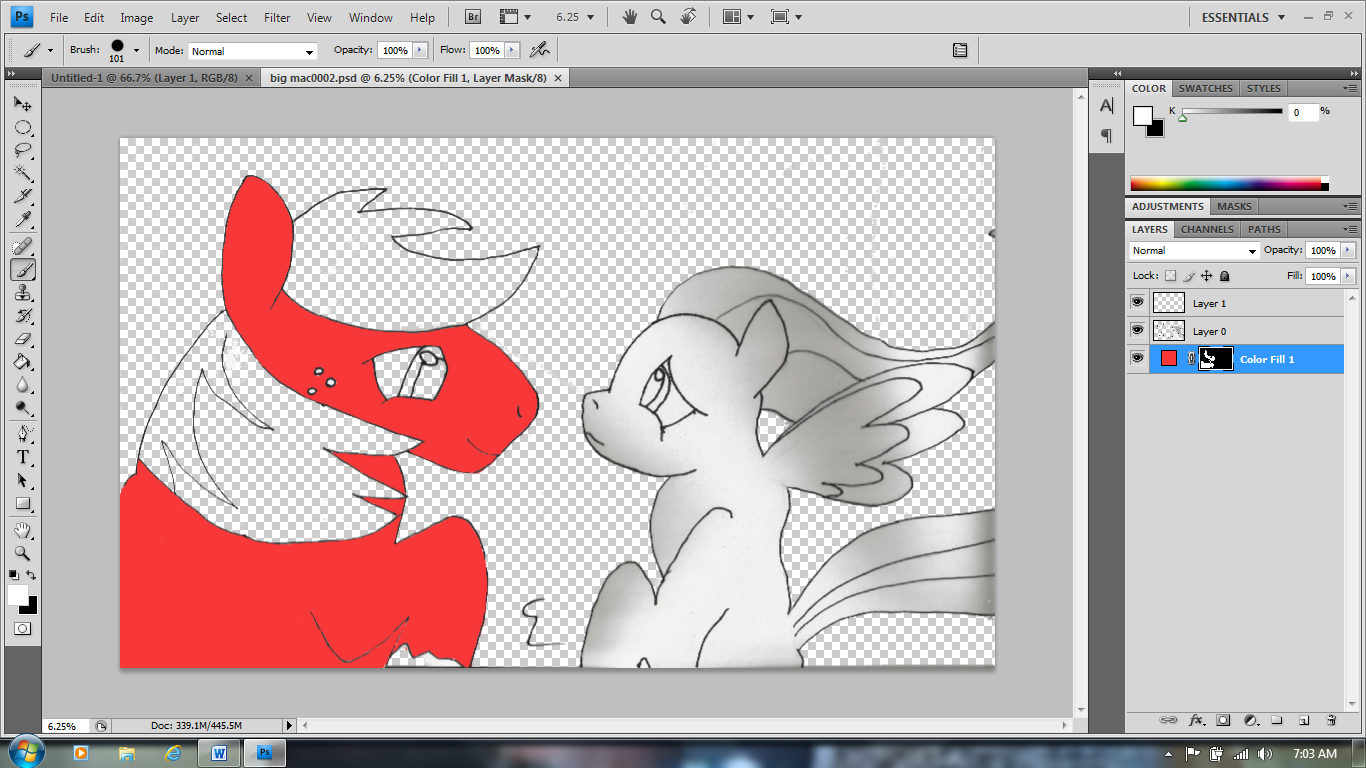Image resolution: width=1366 pixels, height=768 pixels.
Task: Switch to the PATHS tab
Action: pos(1264,229)
